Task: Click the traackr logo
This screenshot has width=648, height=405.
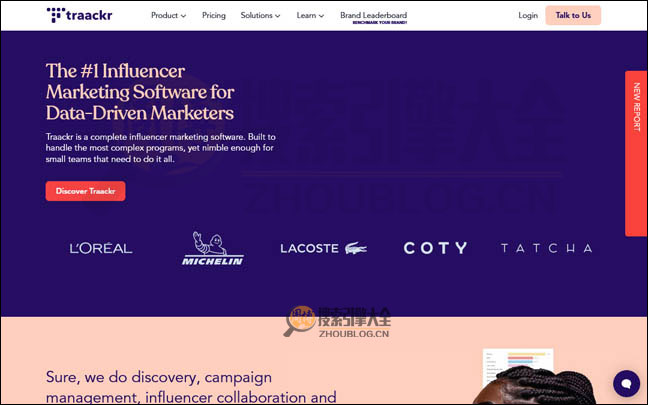Action: coord(79,15)
